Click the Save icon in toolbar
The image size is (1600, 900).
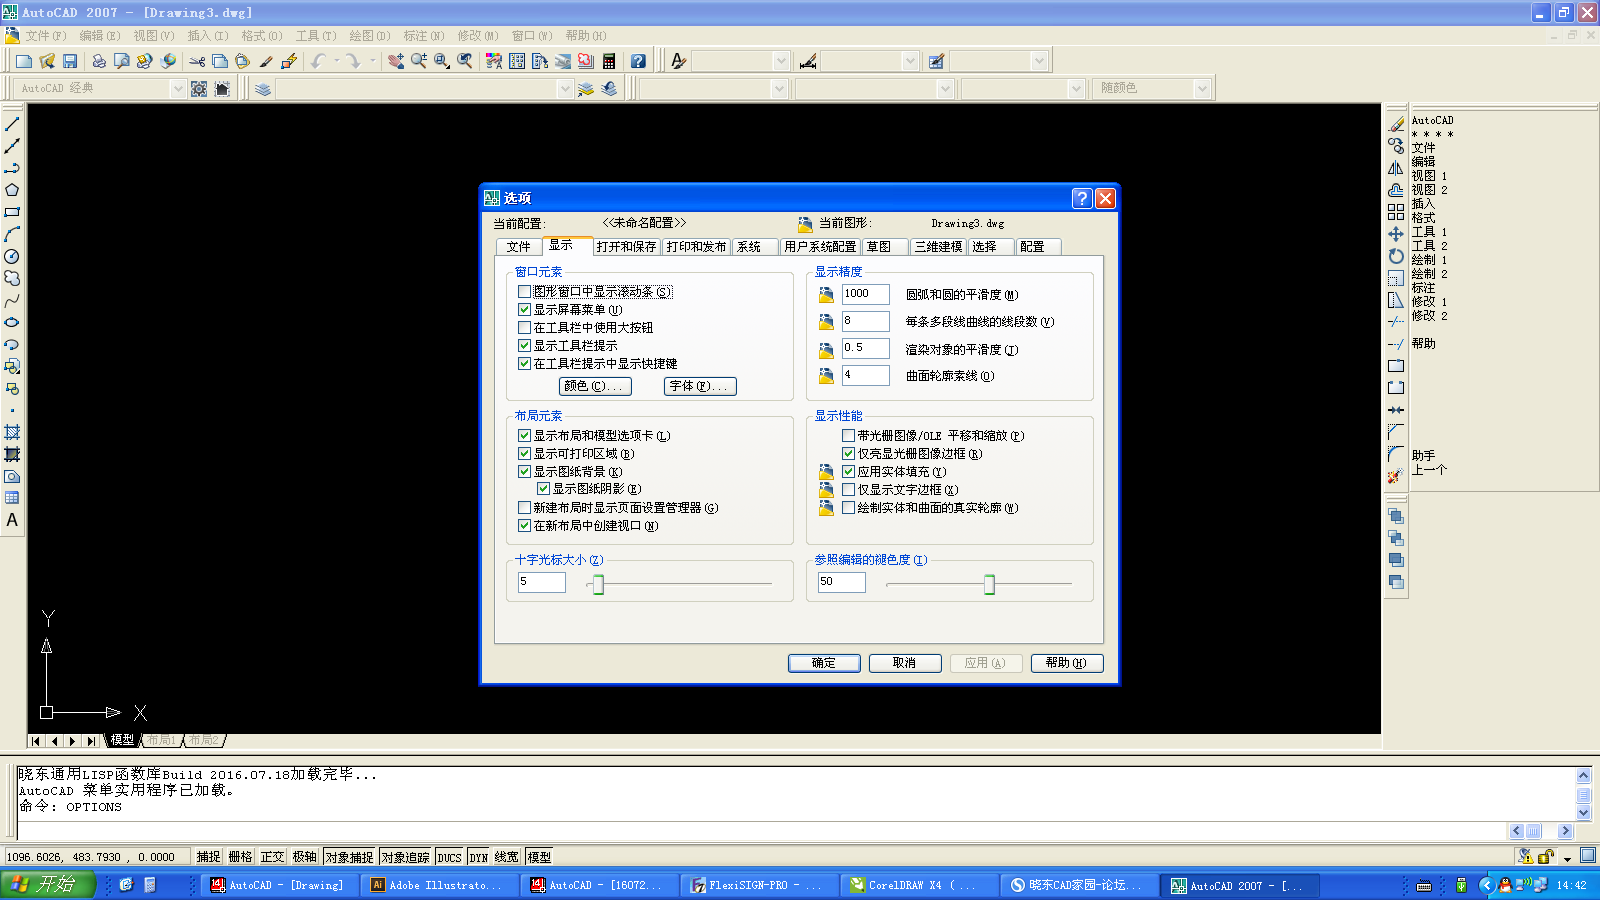coord(70,61)
